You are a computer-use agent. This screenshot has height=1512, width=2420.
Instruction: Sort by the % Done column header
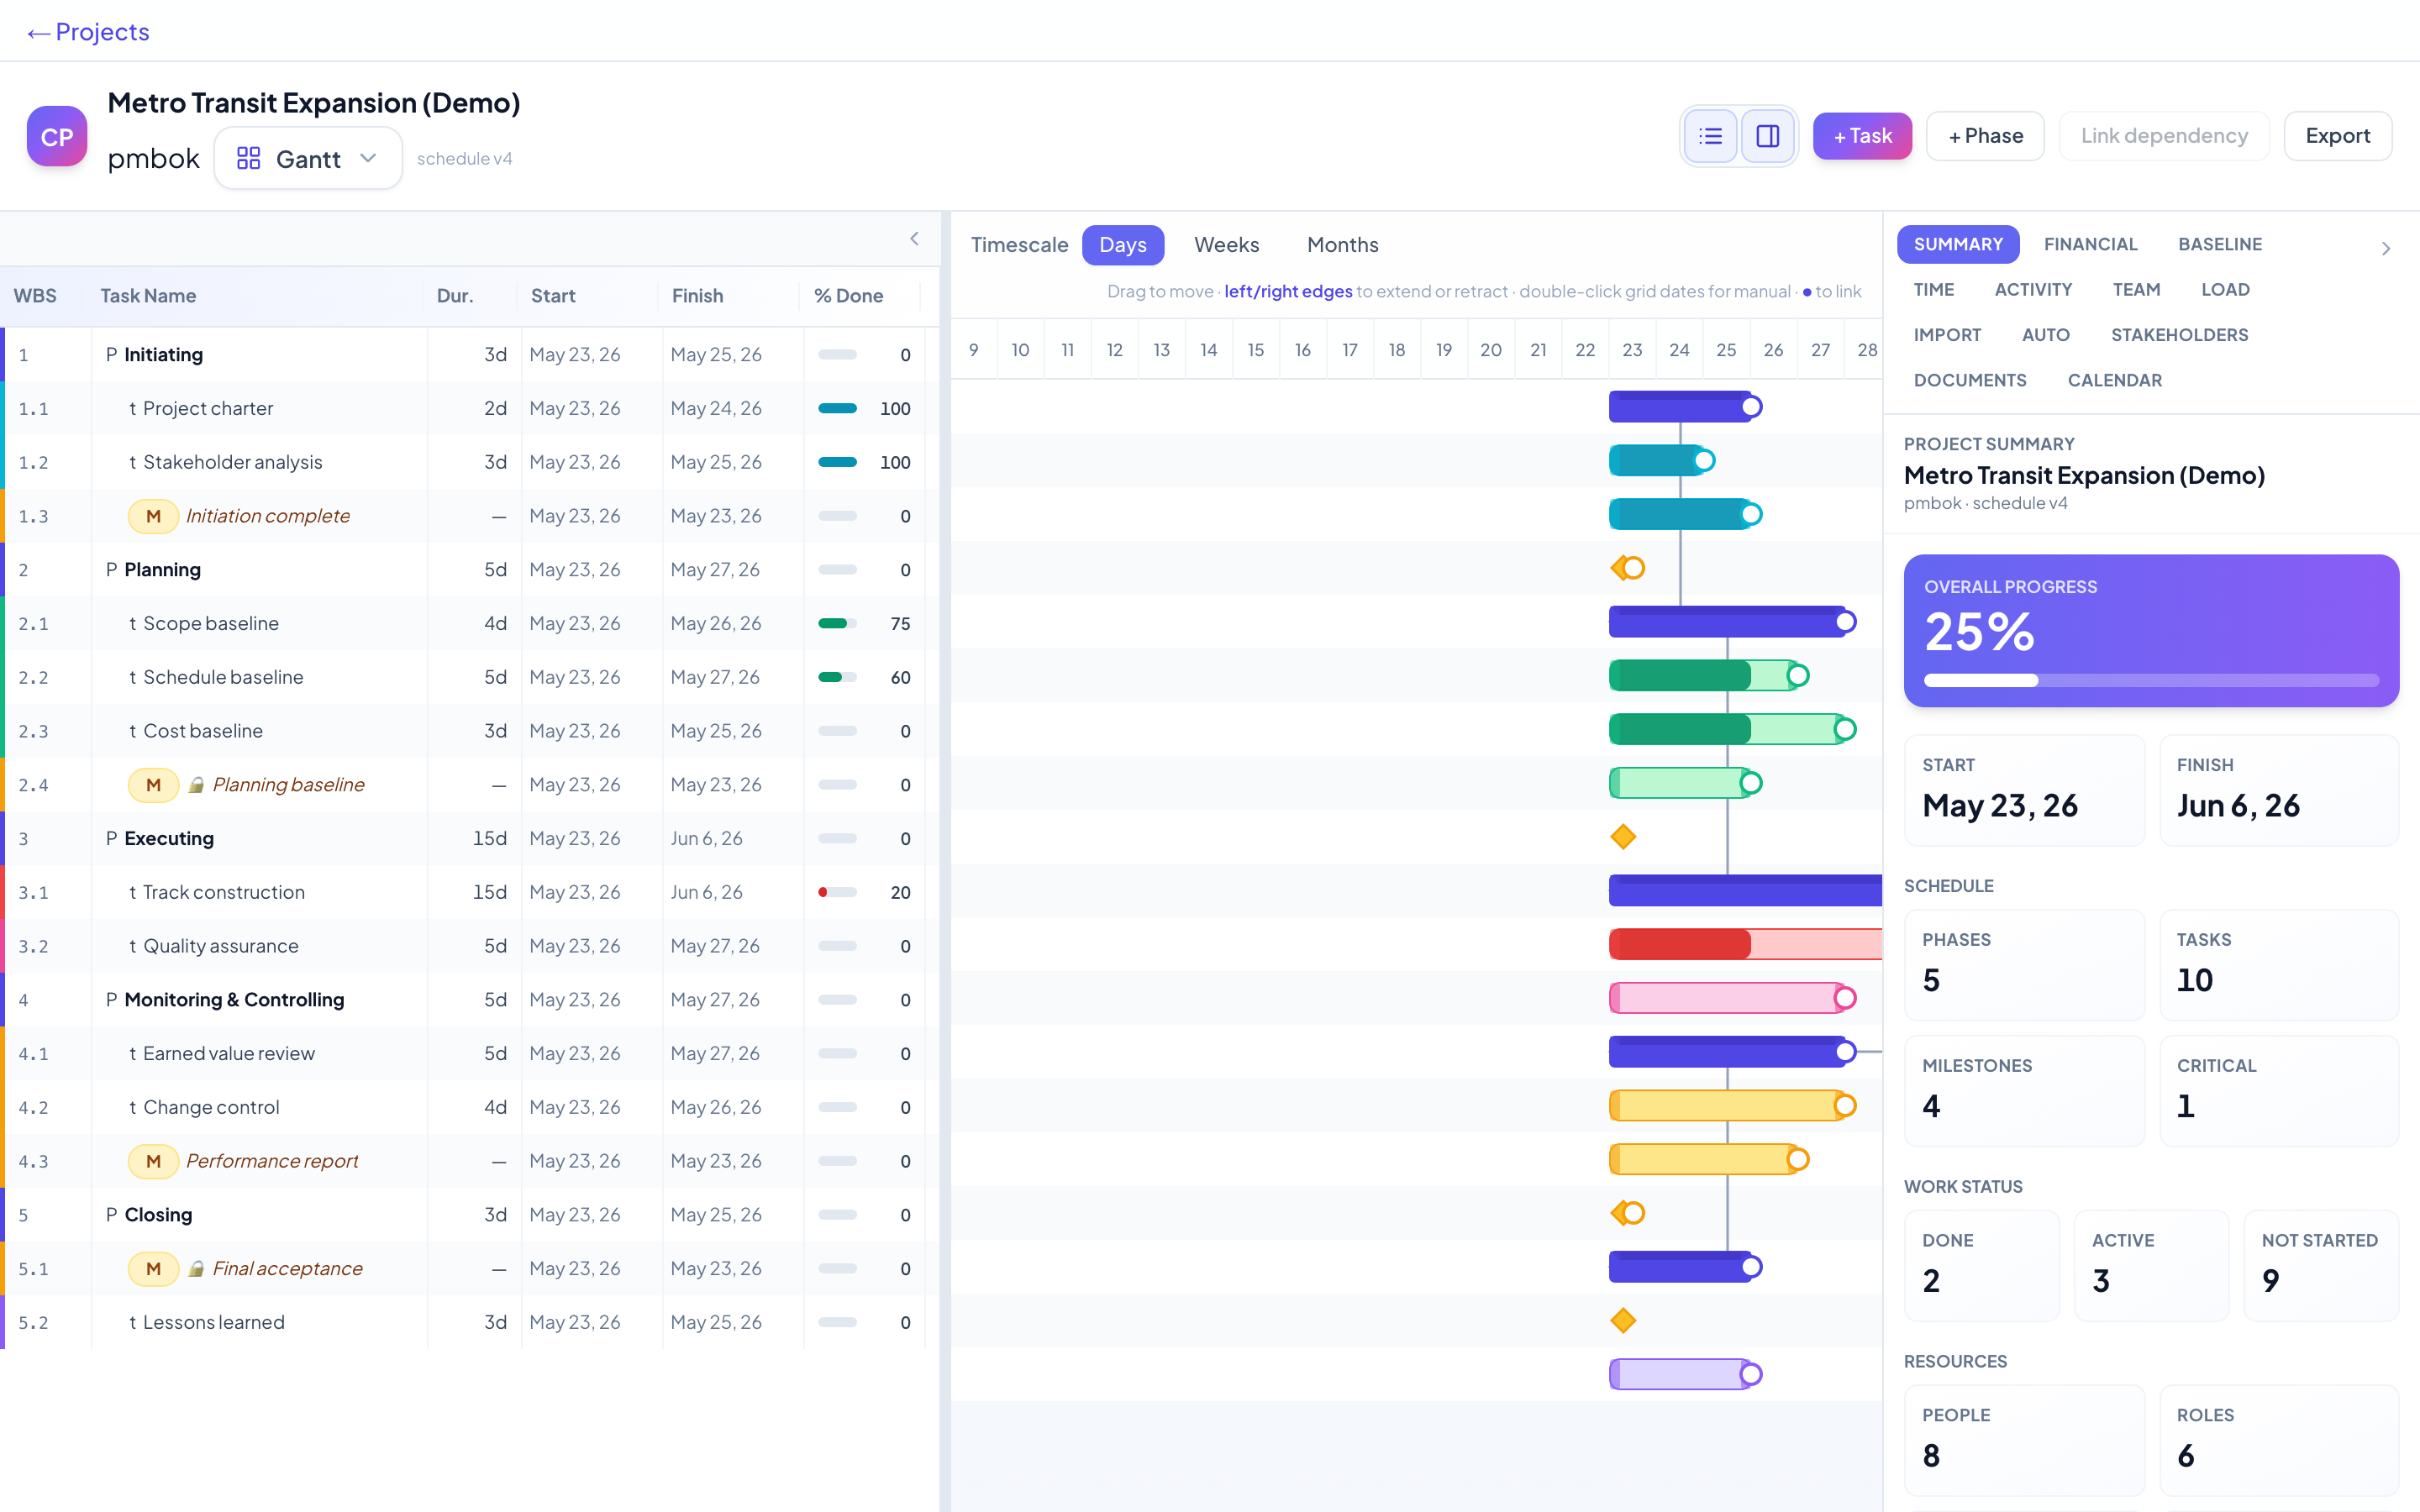(x=848, y=296)
